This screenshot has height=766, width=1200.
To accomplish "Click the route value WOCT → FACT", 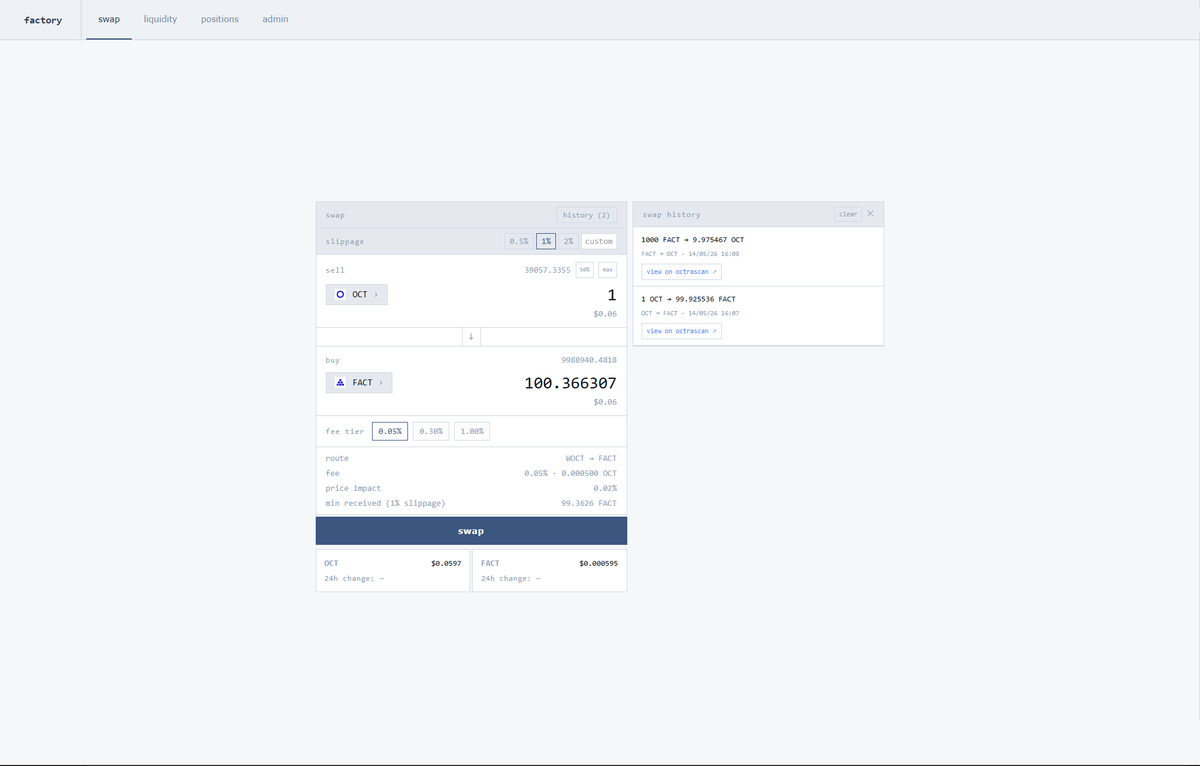I will [591, 458].
